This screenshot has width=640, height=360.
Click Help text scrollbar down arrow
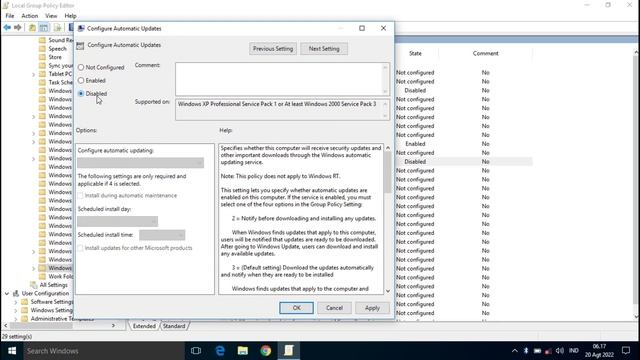click(x=388, y=291)
